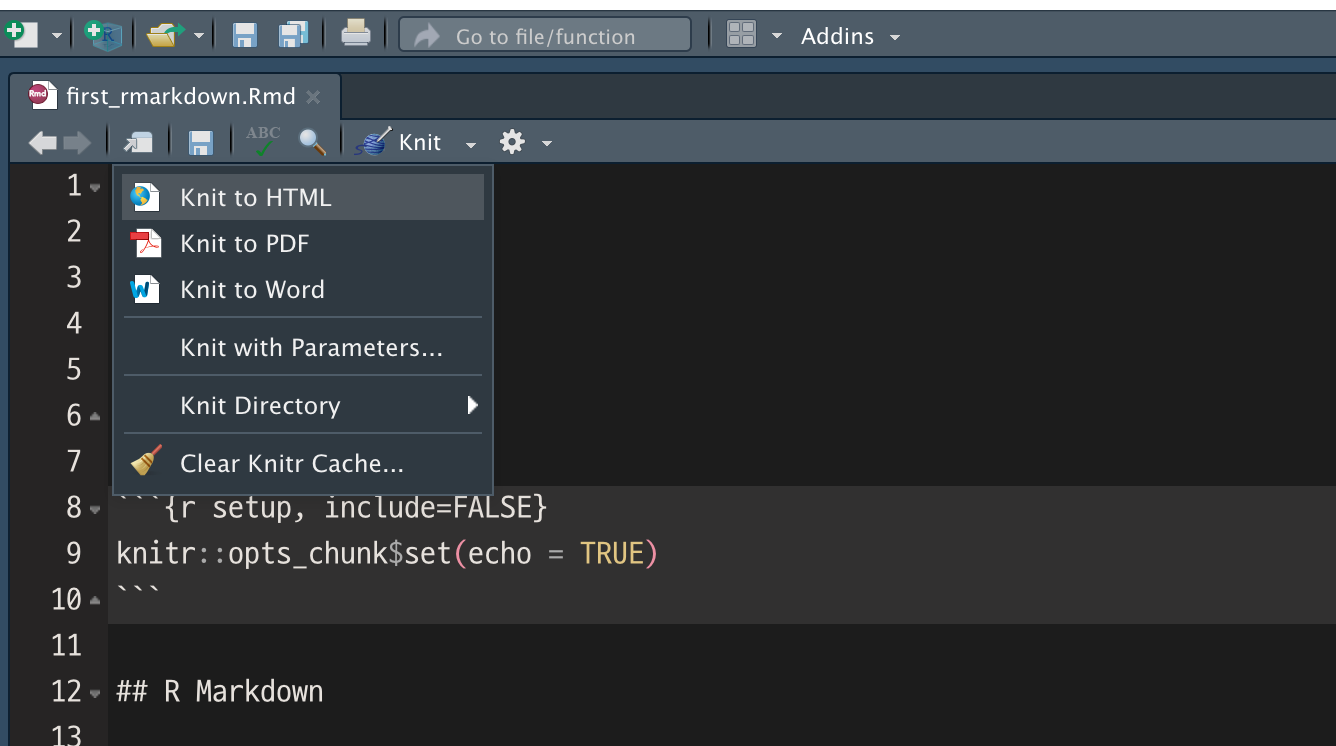This screenshot has width=1336, height=746.
Task: Click the back navigation arrow in editor
Action: coord(43,143)
